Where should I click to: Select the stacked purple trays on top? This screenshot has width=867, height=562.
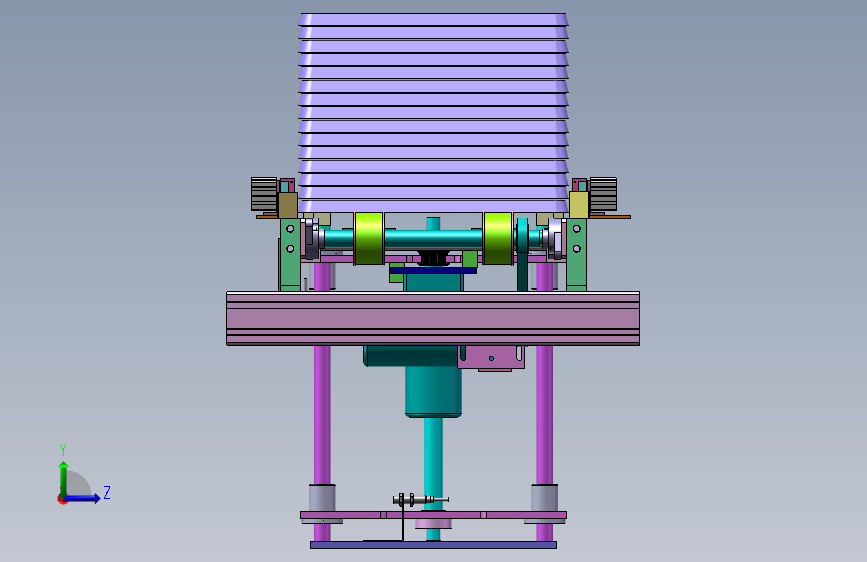pos(434,113)
